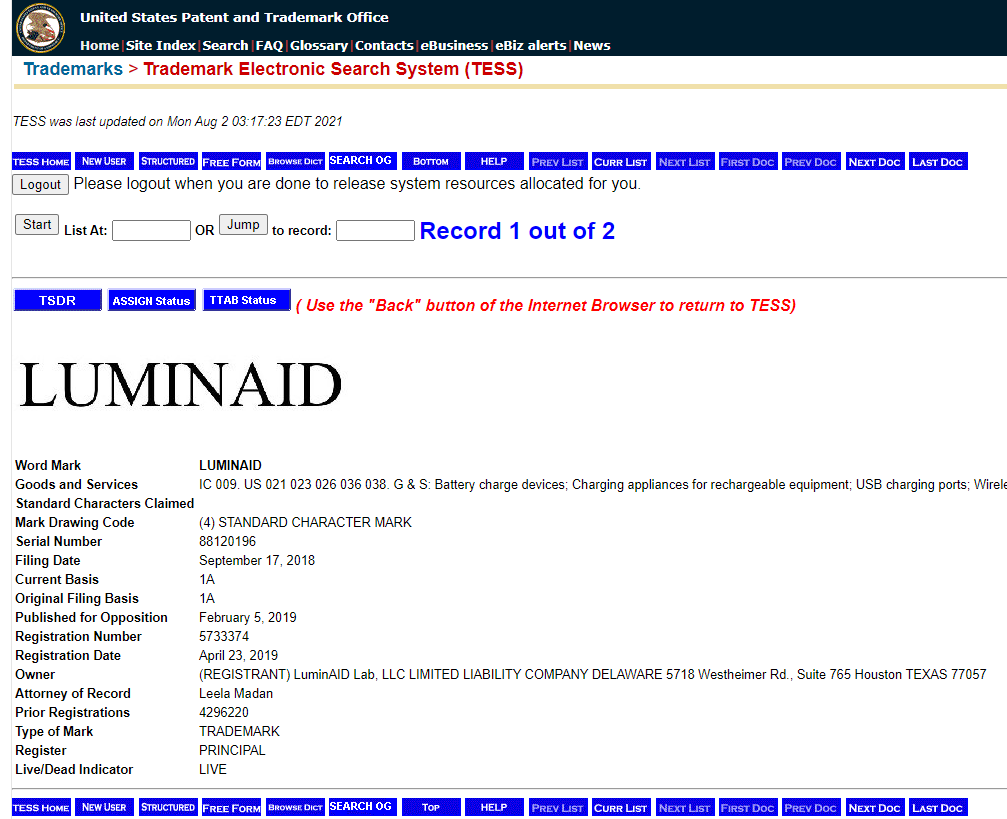This screenshot has width=1007, height=819.
Task: Open the eBusiness header link
Action: (x=454, y=46)
